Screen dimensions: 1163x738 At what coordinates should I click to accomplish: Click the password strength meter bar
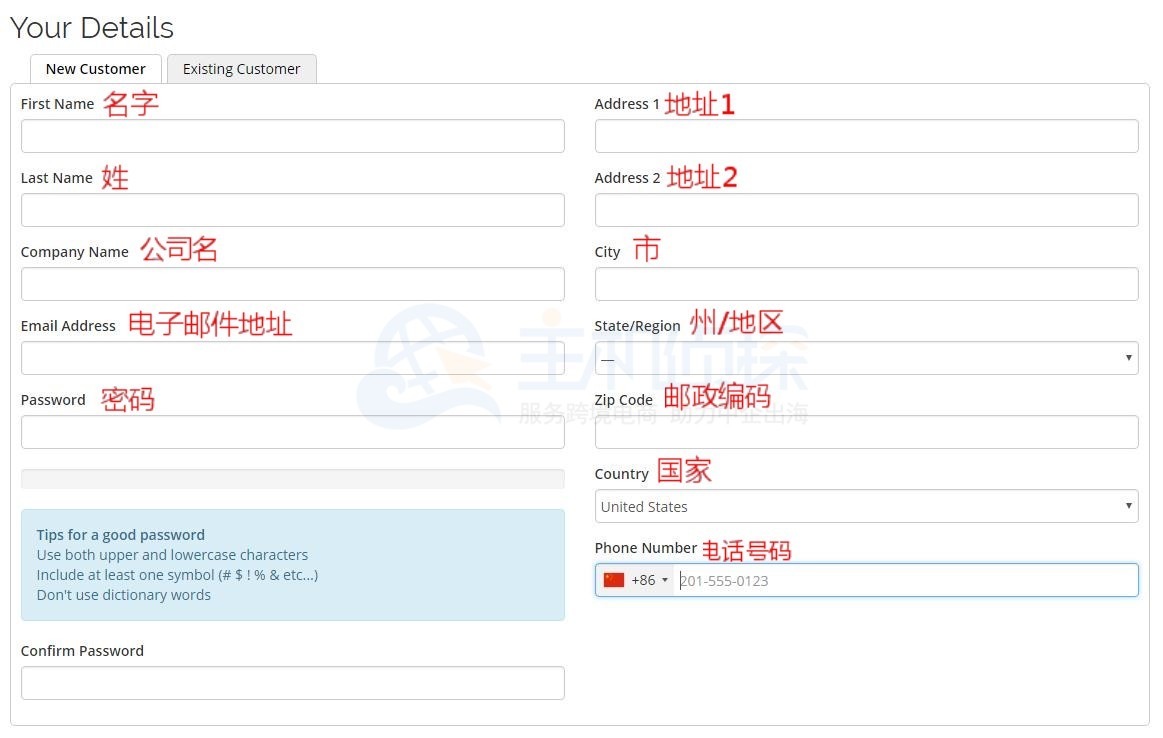293,478
